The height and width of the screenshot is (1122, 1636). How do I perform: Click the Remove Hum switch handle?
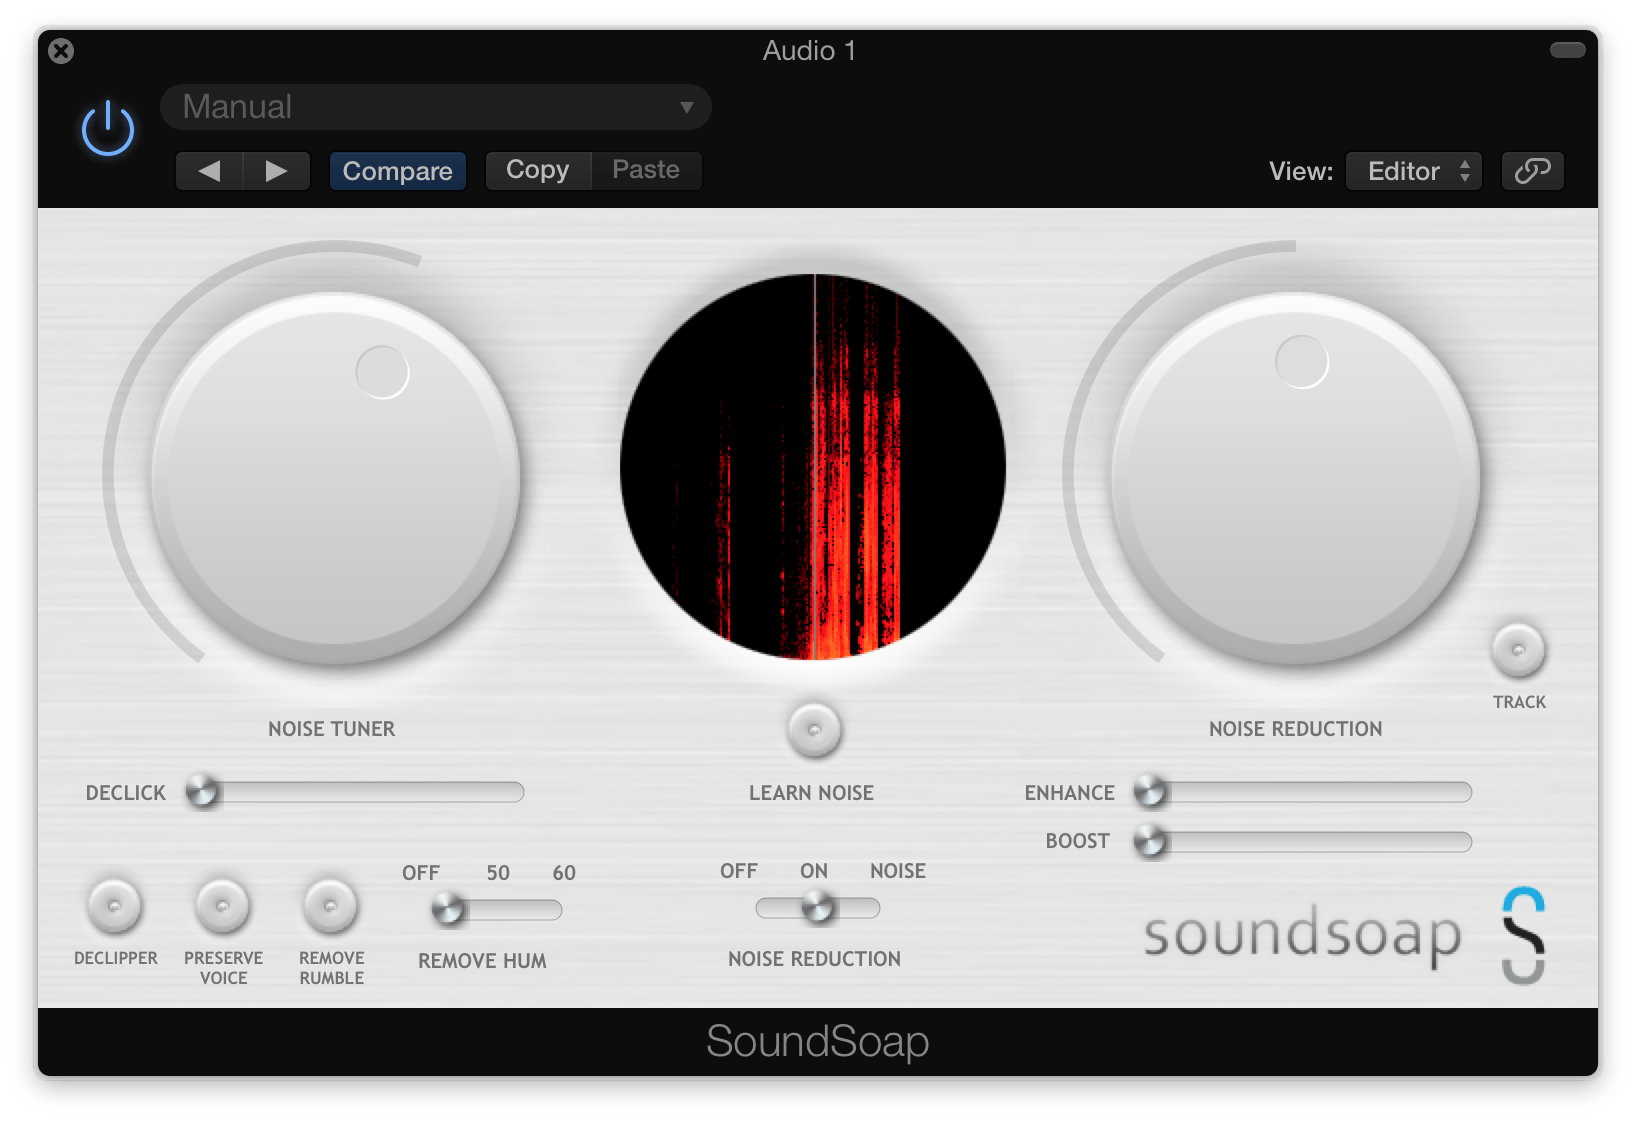point(448,910)
